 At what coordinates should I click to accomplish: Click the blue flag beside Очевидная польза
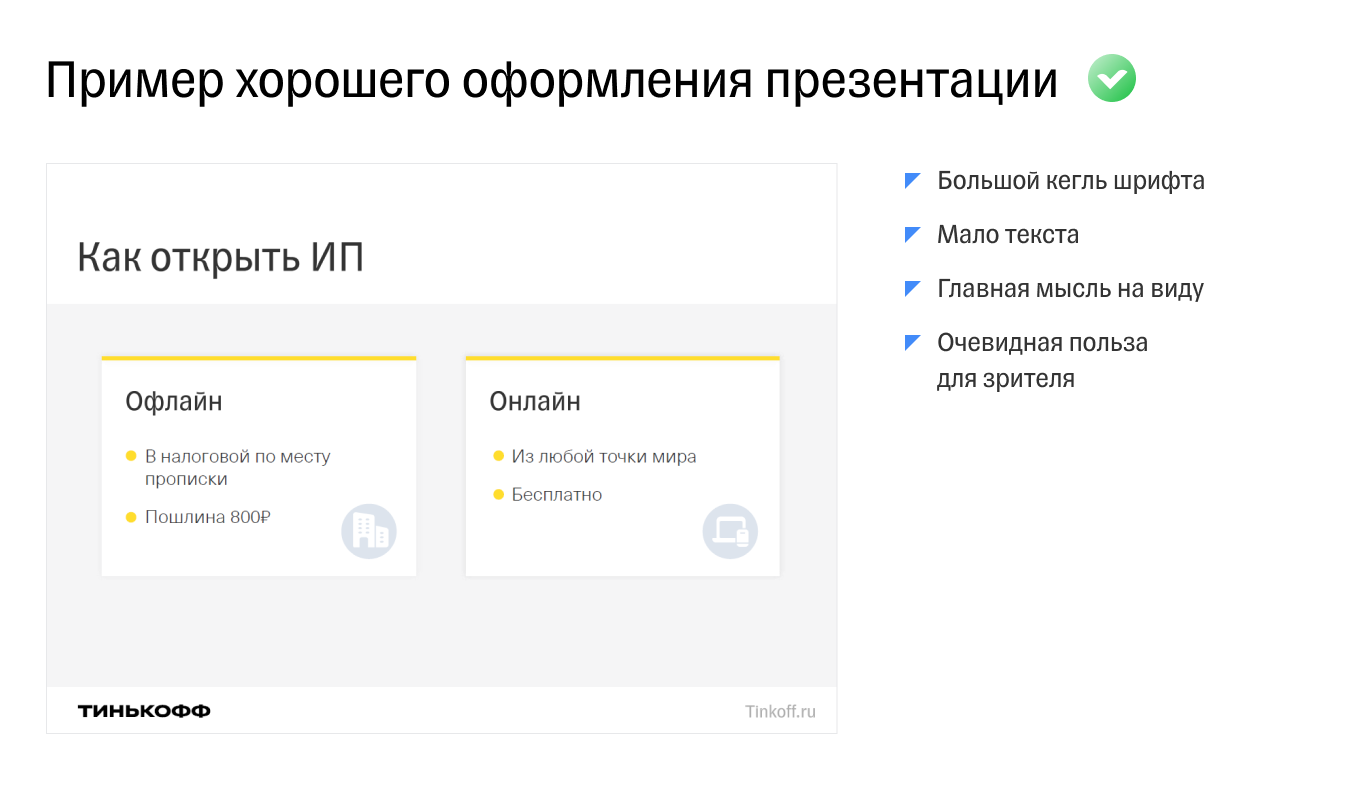[912, 341]
